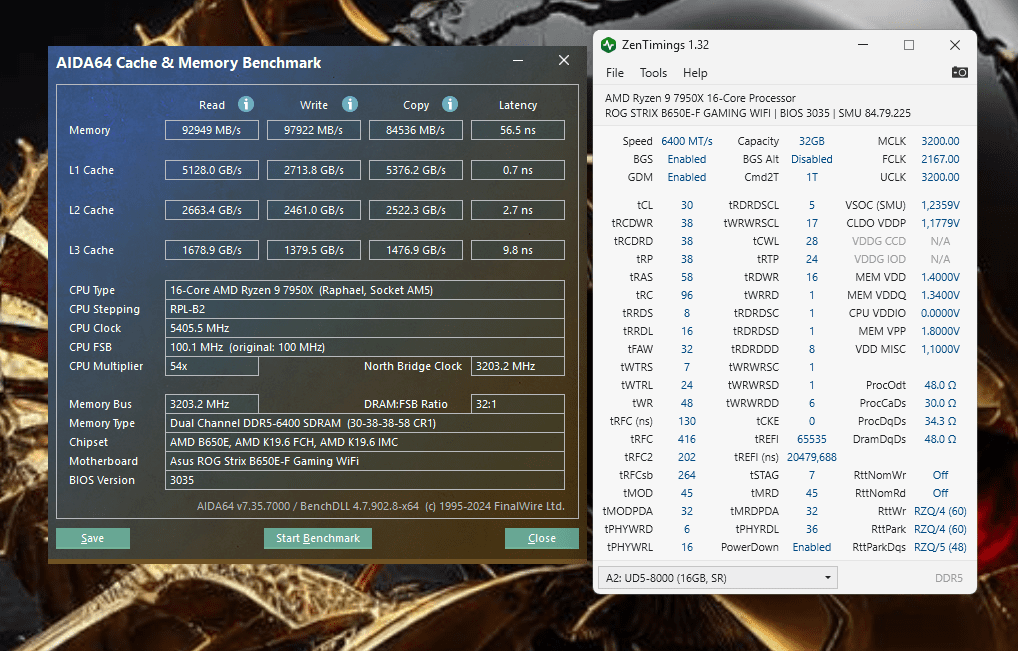
Task: Click the PowerDown Enabled value
Action: (x=812, y=547)
